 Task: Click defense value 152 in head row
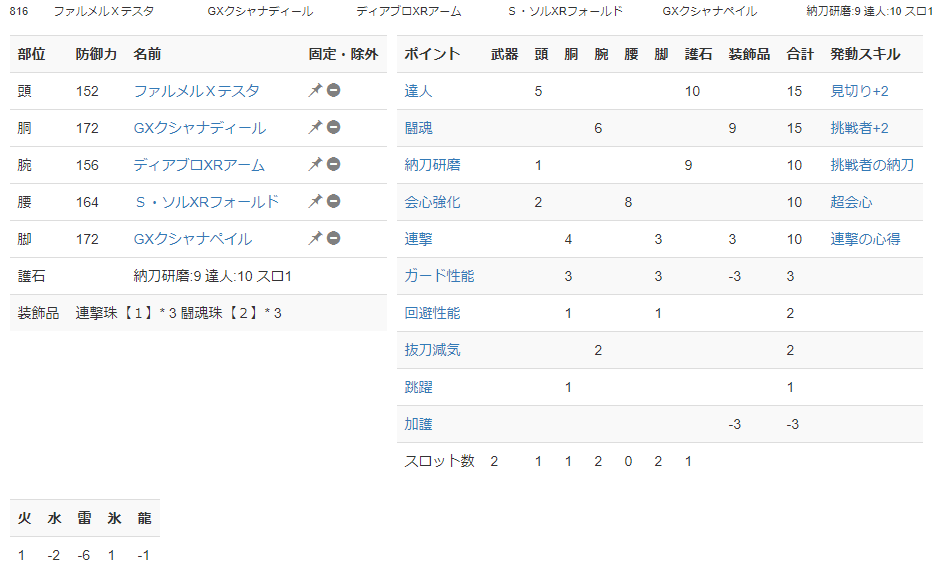87,91
